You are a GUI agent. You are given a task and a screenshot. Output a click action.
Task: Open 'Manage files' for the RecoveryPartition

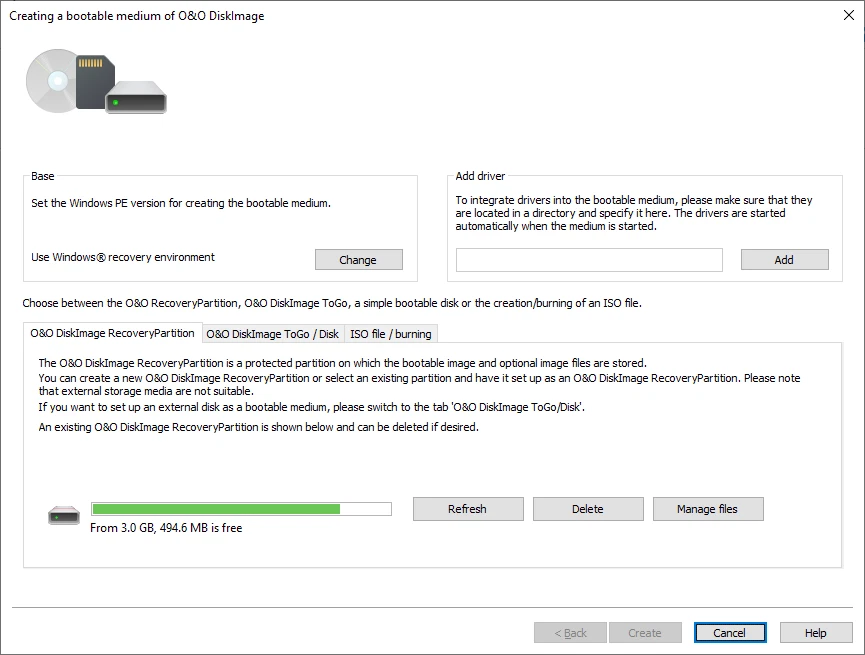point(708,508)
